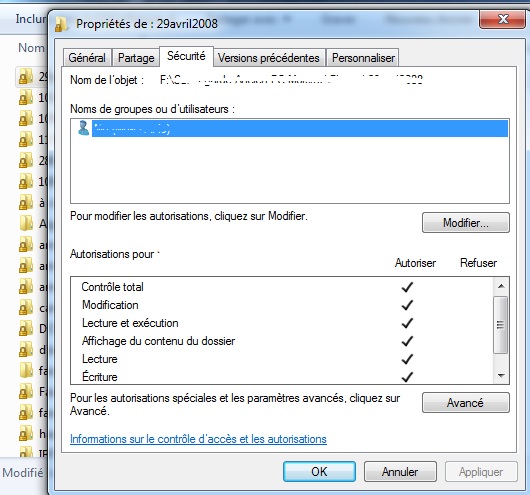This screenshot has height=495, width=530.
Task: Select the locked folder icon beside 'à' in Explorer
Action: click(x=26, y=202)
